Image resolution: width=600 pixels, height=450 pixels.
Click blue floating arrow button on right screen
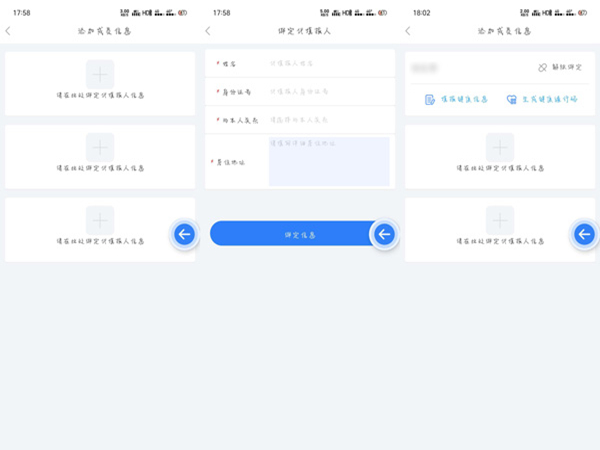click(584, 234)
